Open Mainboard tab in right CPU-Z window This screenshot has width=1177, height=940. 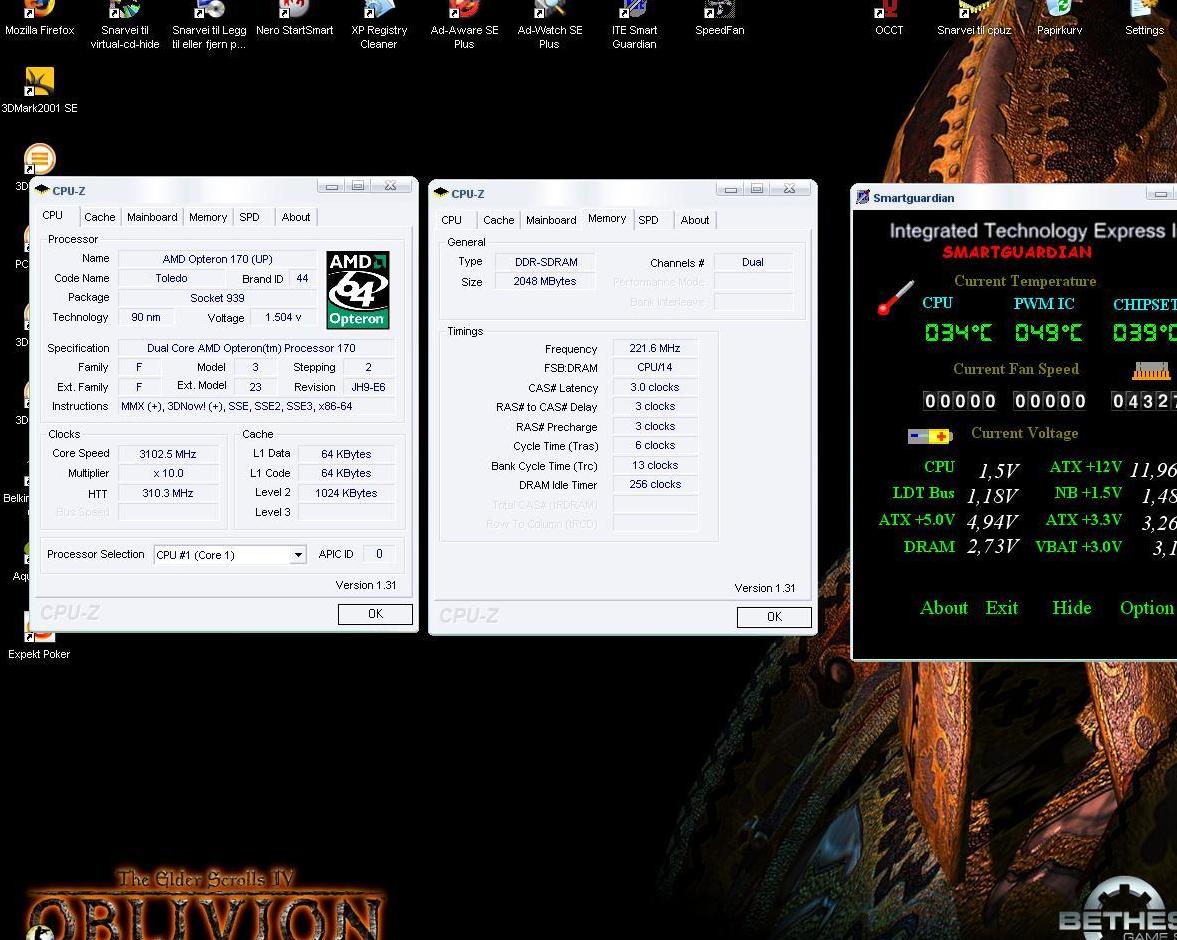[551, 220]
